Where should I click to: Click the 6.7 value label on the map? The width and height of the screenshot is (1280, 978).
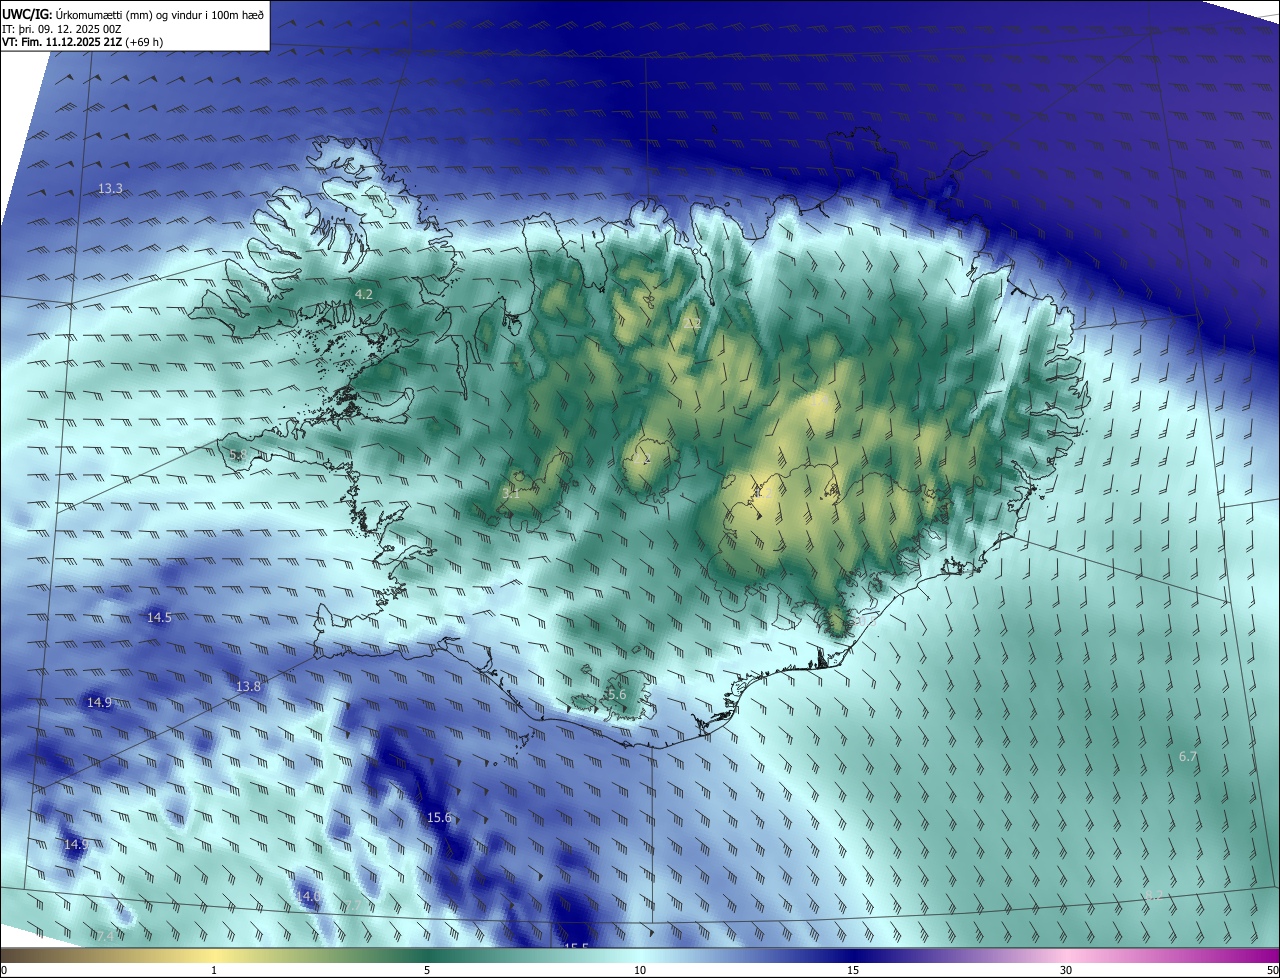[1188, 757]
